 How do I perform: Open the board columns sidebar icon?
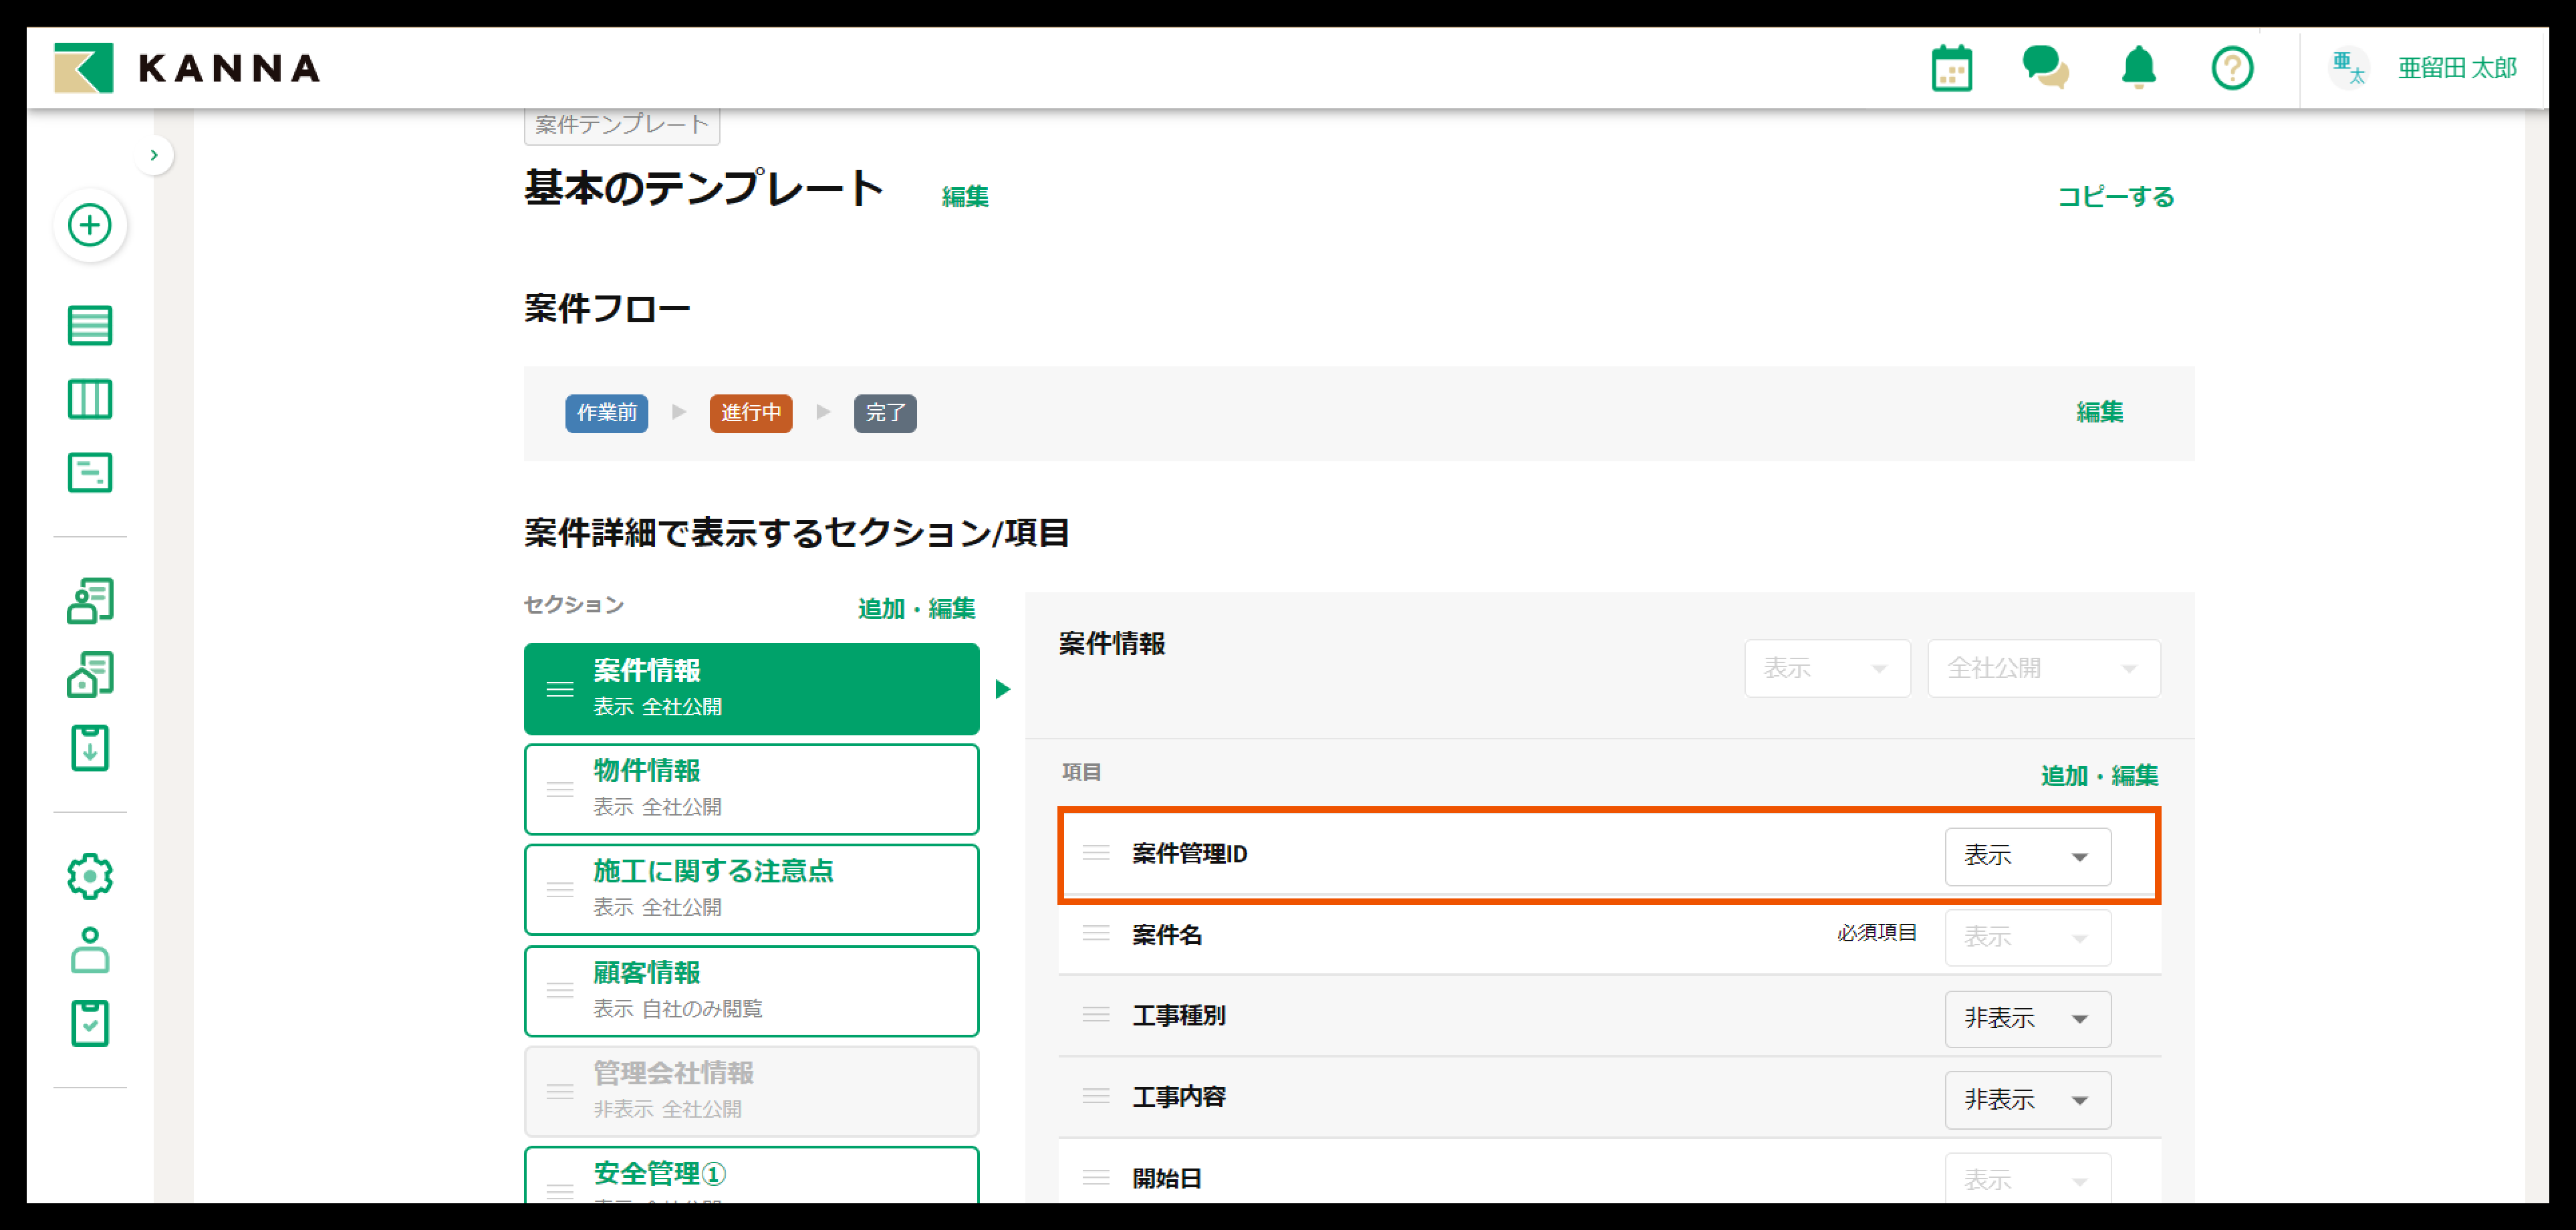click(90, 399)
